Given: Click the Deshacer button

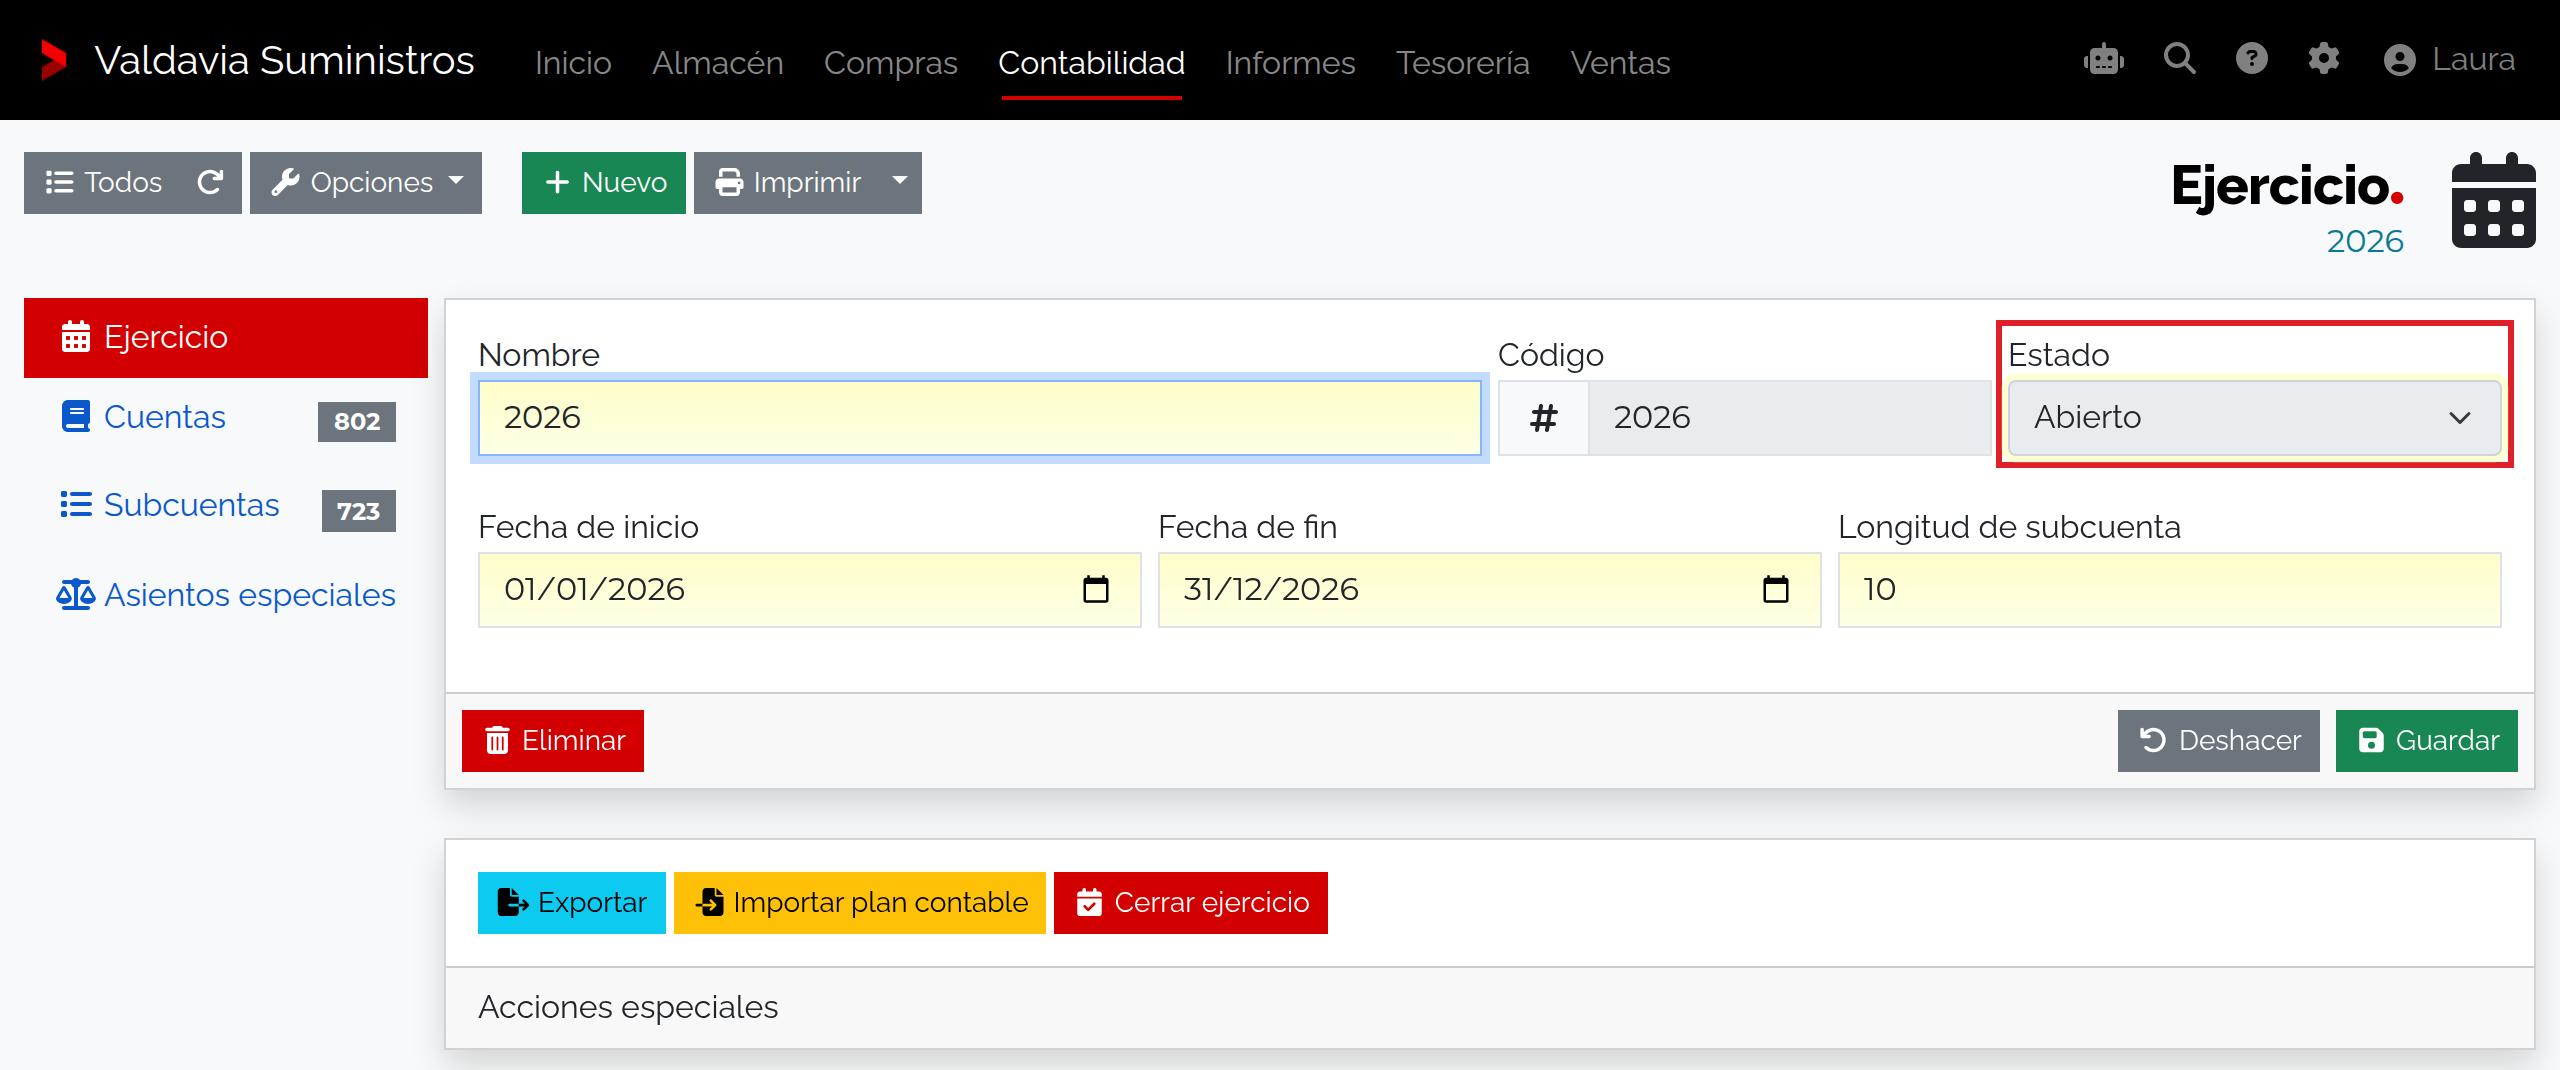Looking at the screenshot, I should pos(2219,740).
